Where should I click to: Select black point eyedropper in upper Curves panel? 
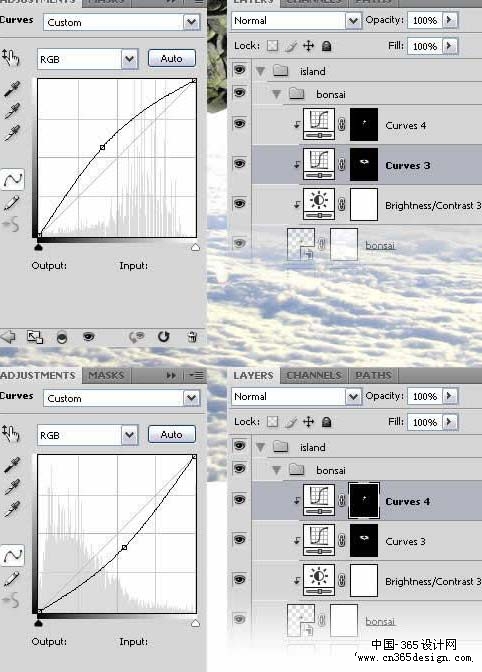[12, 89]
